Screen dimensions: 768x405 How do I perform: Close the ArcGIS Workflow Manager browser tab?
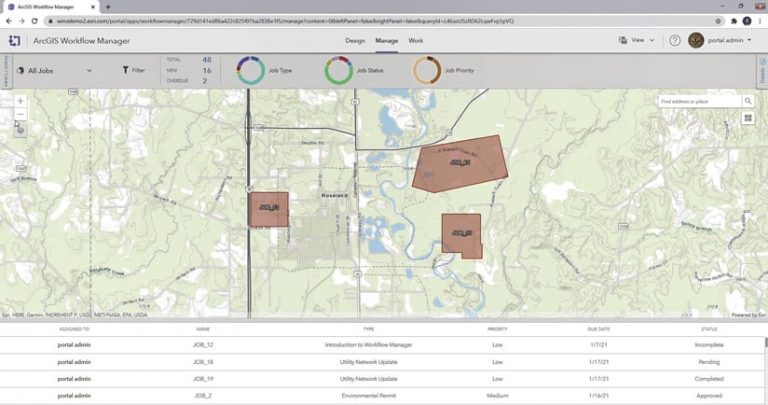pyautogui.click(x=93, y=7)
